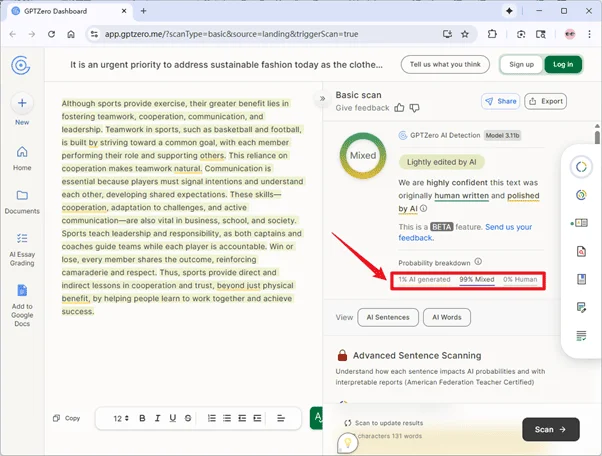Apply numbered list formatting

(212, 418)
